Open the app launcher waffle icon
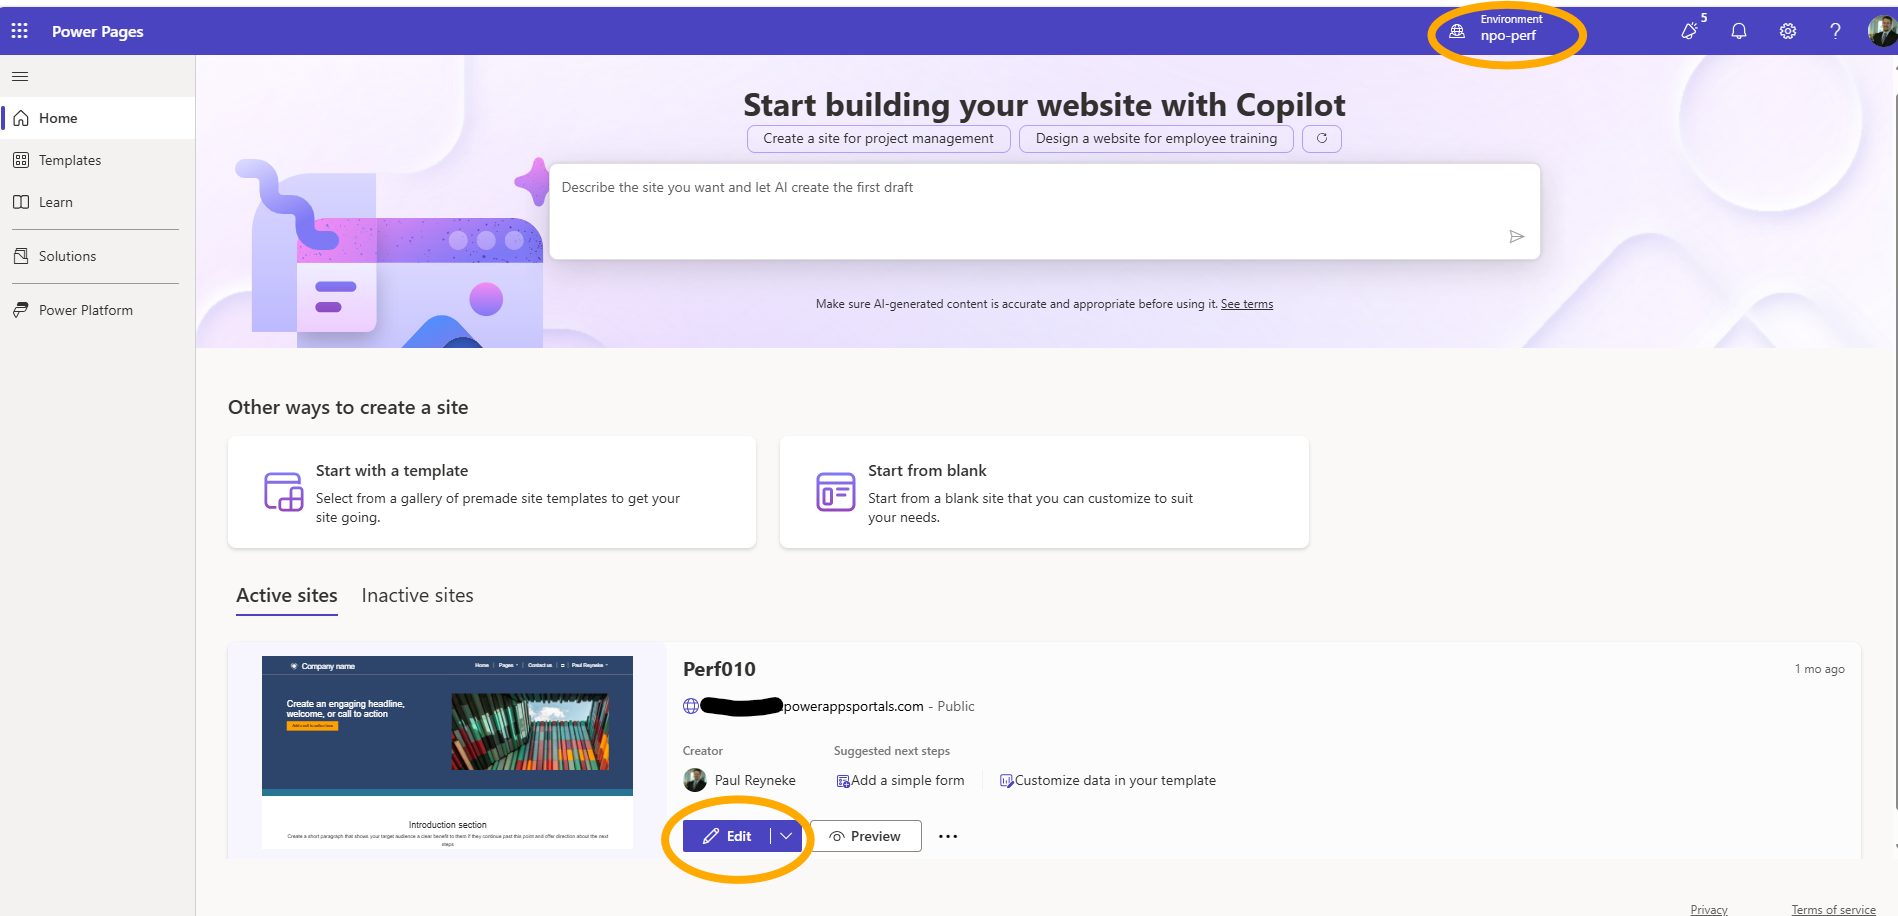Viewport: 1898px width, 916px height. click(20, 31)
